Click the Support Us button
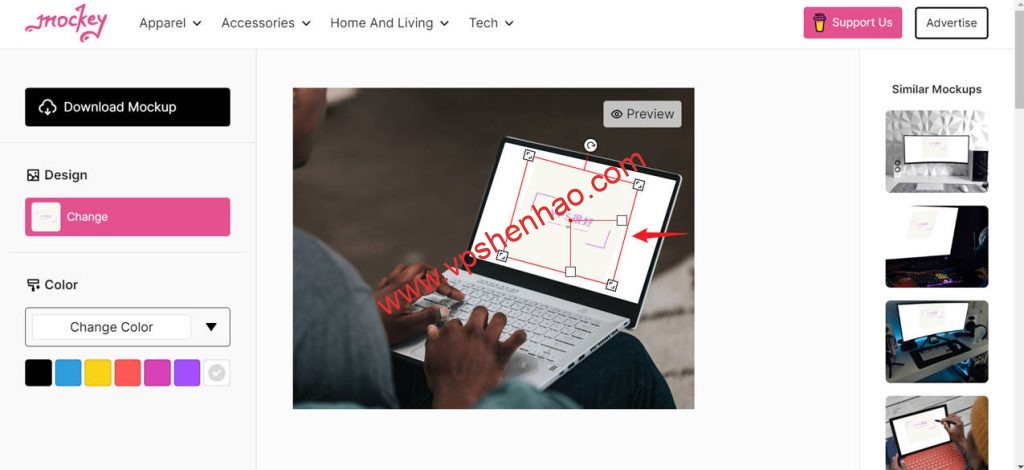The width and height of the screenshot is (1024, 470). 853,23
